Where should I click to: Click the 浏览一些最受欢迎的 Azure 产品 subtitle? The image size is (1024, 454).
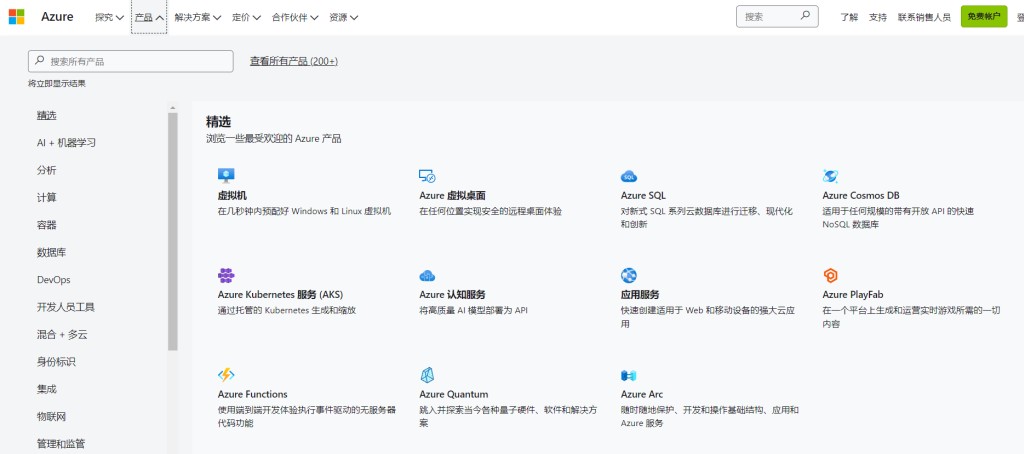click(274, 138)
